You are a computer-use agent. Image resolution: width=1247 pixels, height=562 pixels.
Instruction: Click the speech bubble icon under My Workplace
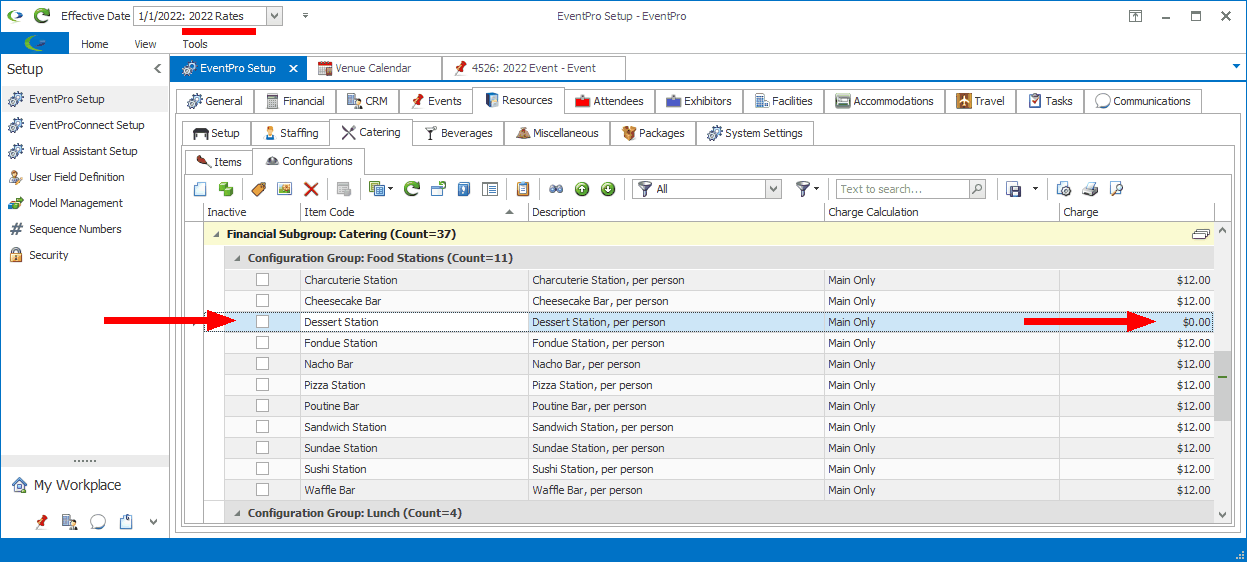coord(98,522)
